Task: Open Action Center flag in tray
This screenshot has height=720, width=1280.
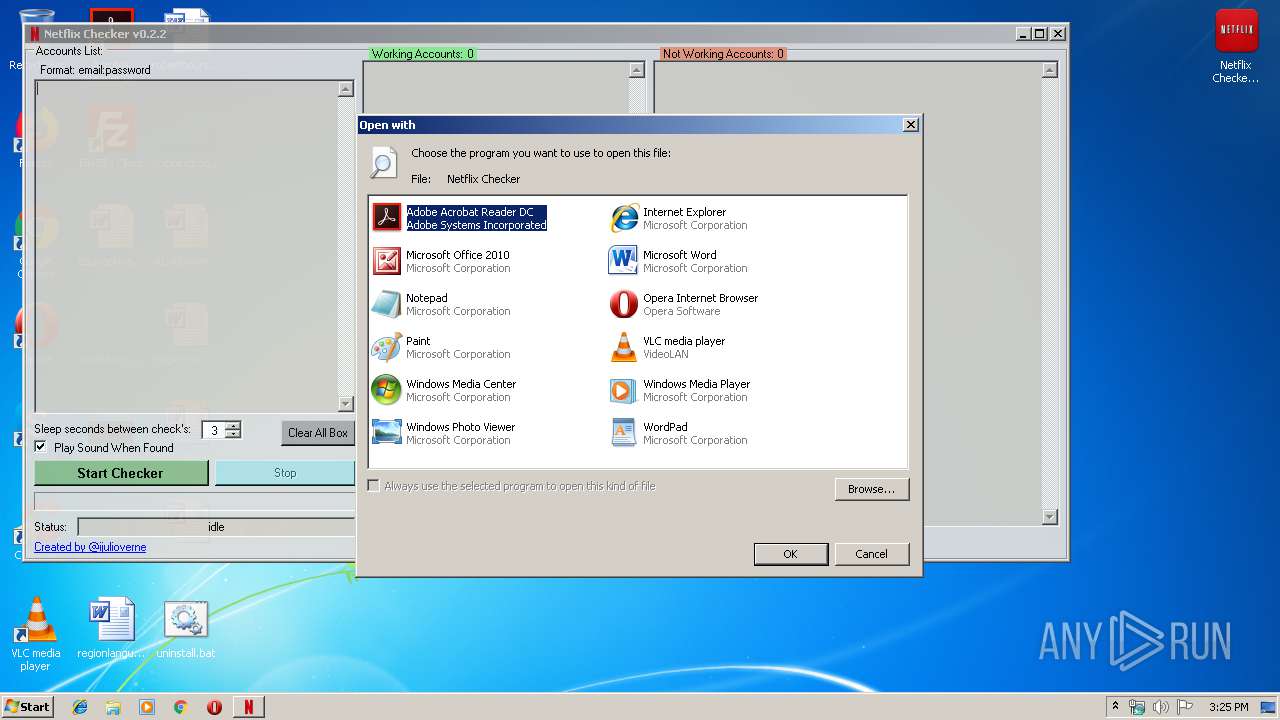Action: (1184, 707)
